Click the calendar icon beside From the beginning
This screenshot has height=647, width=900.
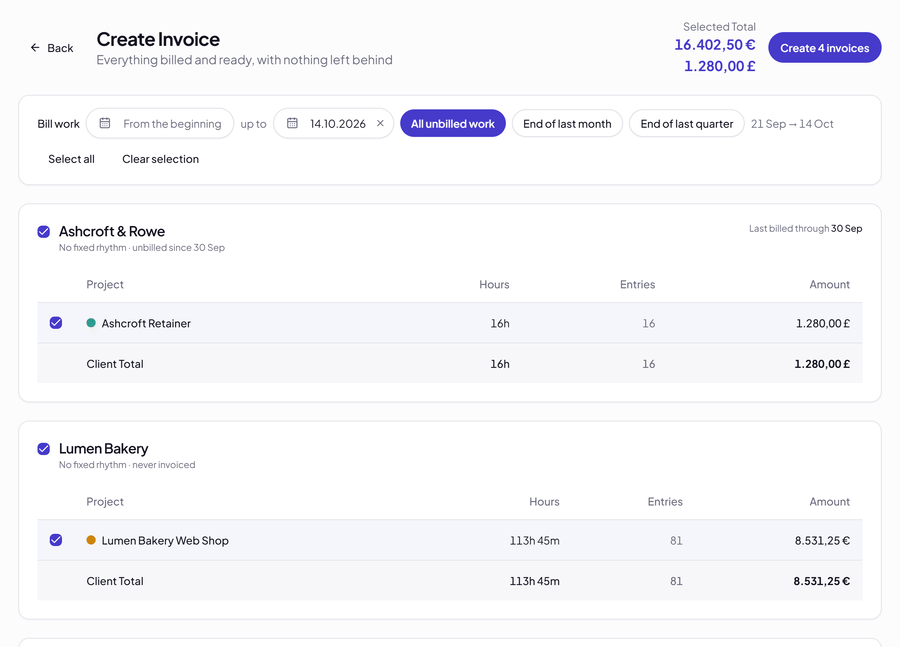pos(104,123)
